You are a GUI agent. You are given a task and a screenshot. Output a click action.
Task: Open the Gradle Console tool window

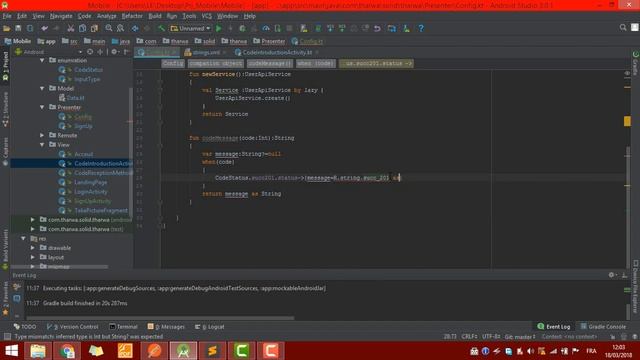[x=603, y=327]
